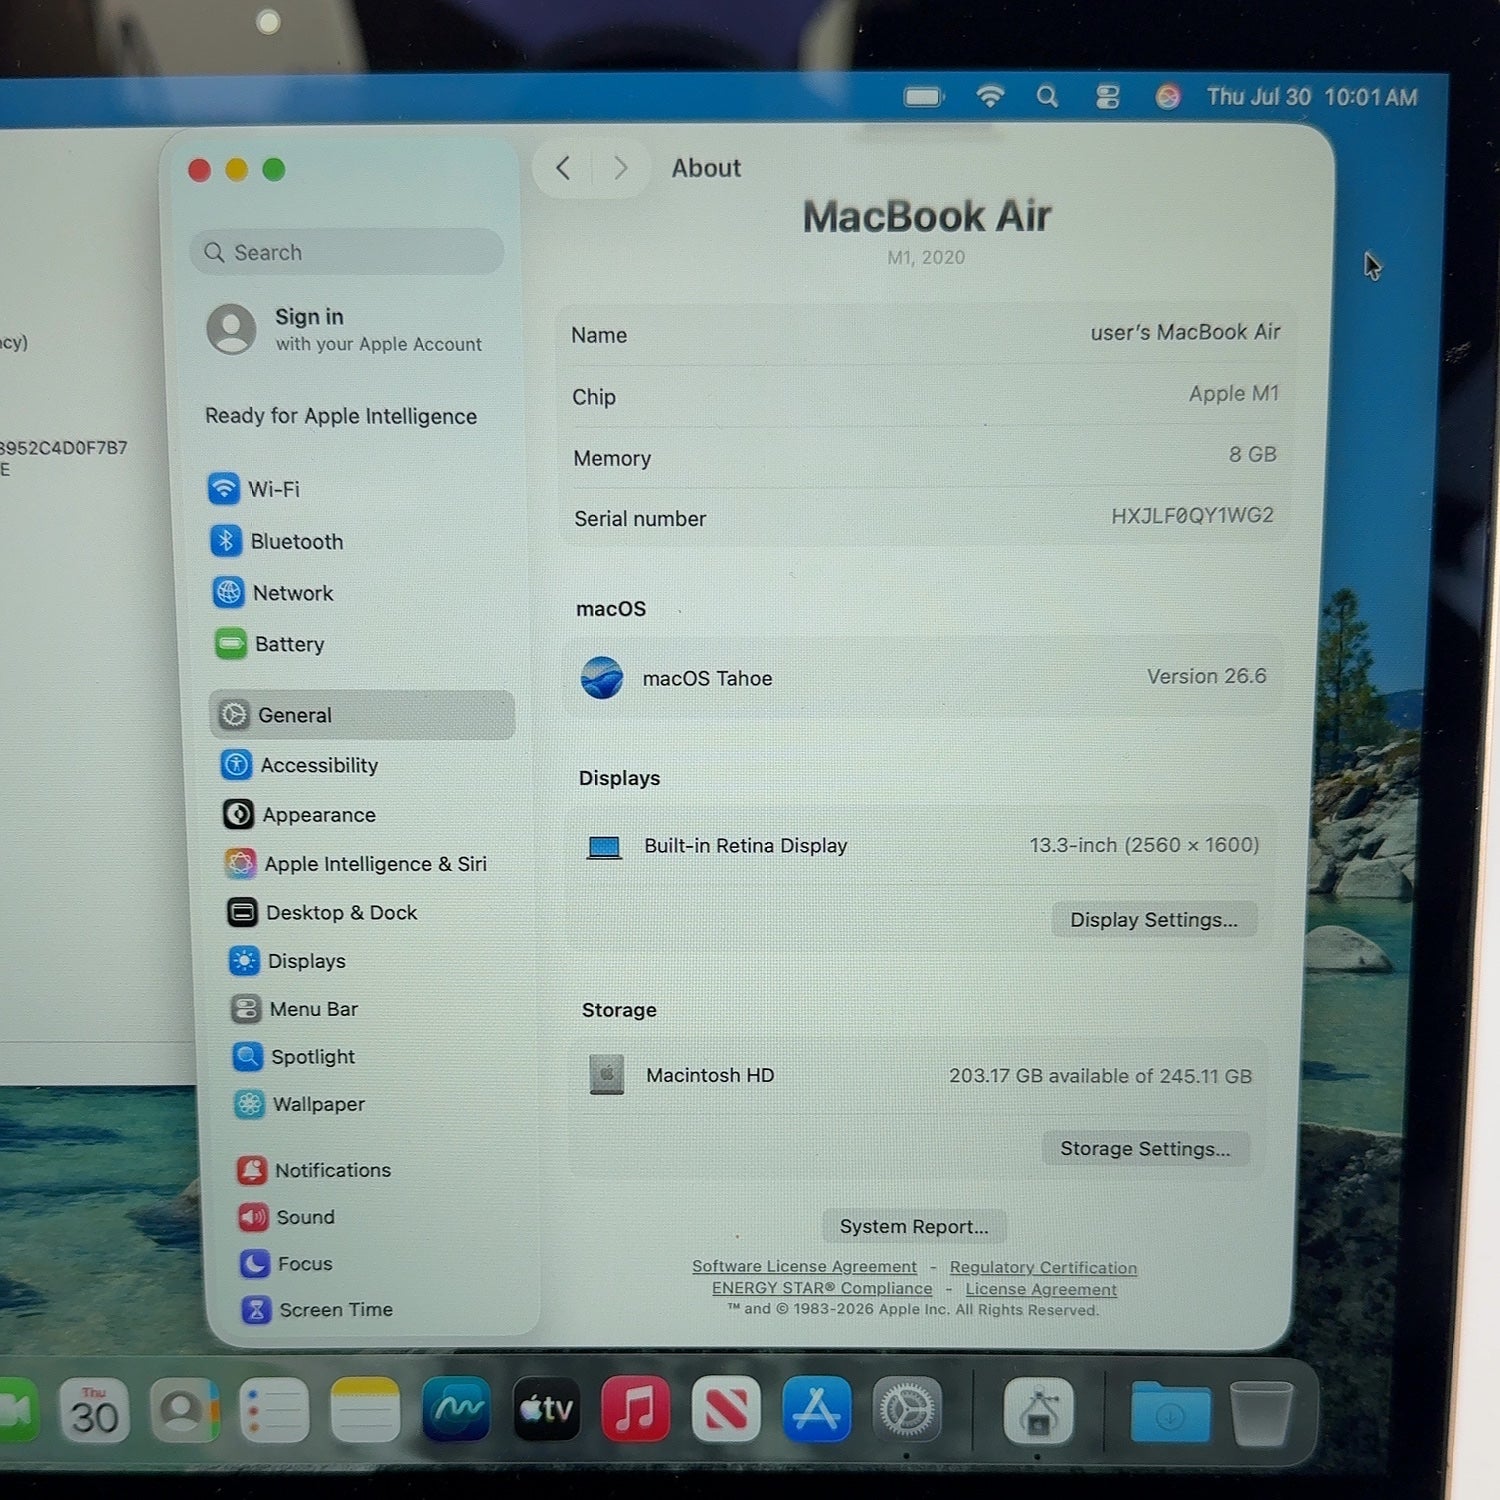
Task: Click Ready for Apple Intelligence
Action: point(341,416)
